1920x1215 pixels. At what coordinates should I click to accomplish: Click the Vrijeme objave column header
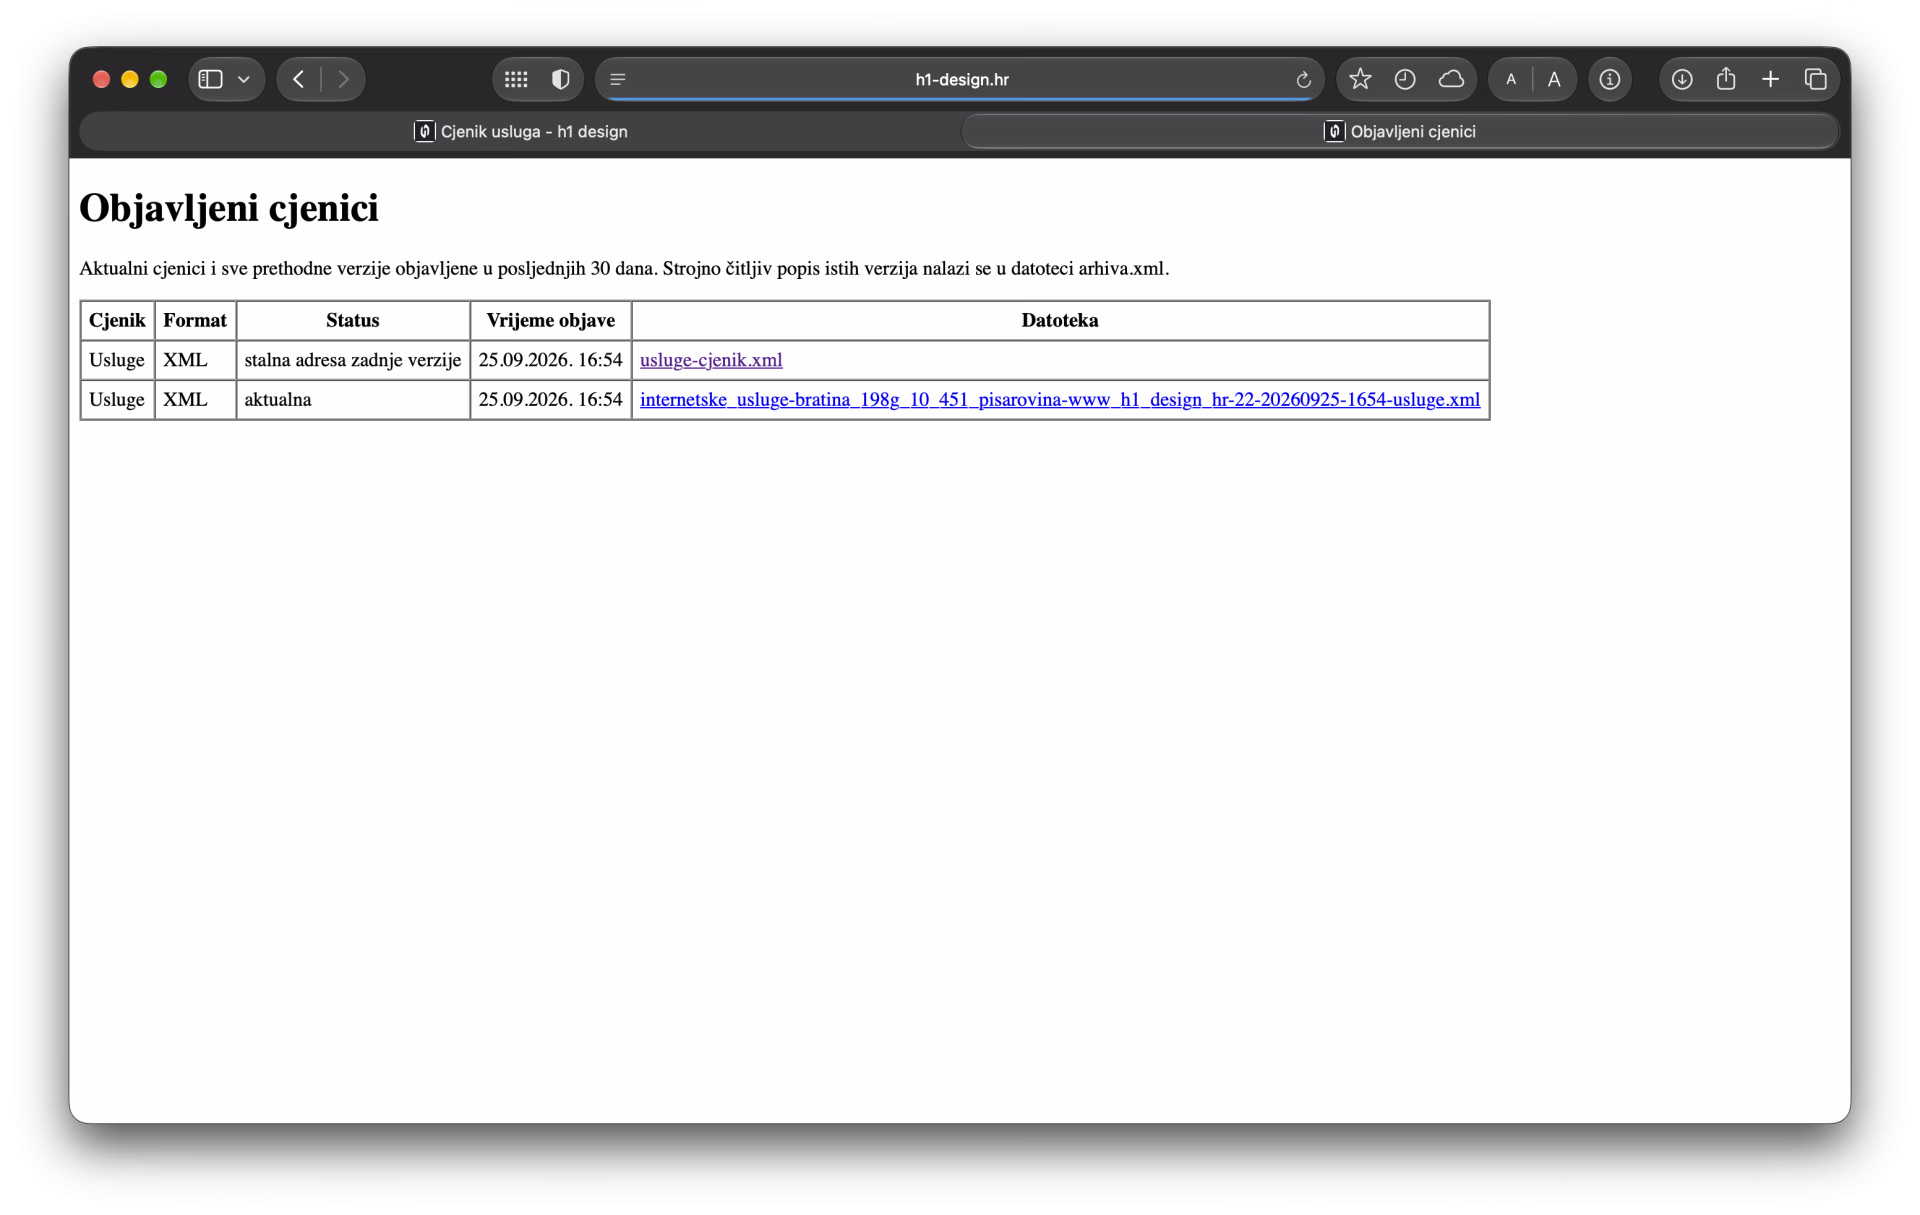(x=550, y=320)
